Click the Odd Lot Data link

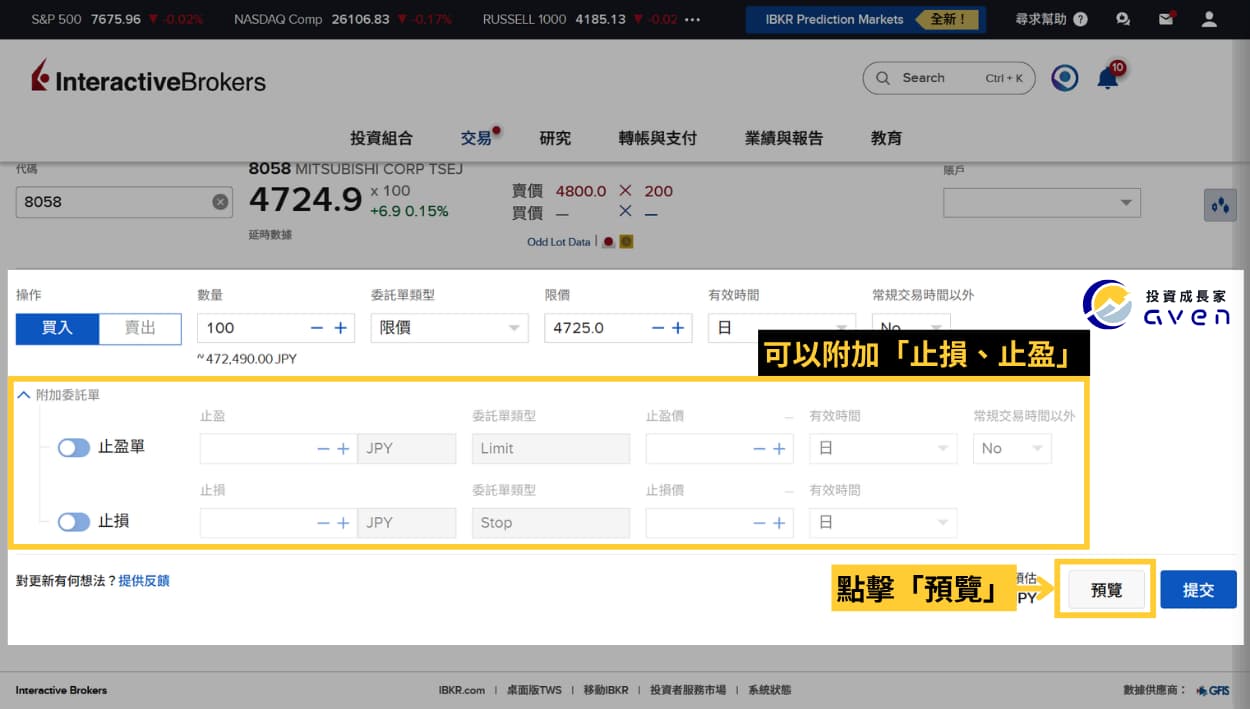click(559, 242)
